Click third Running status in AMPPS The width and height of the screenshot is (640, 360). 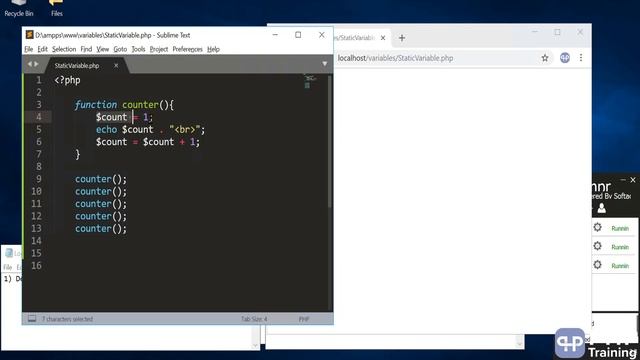[x=620, y=266]
